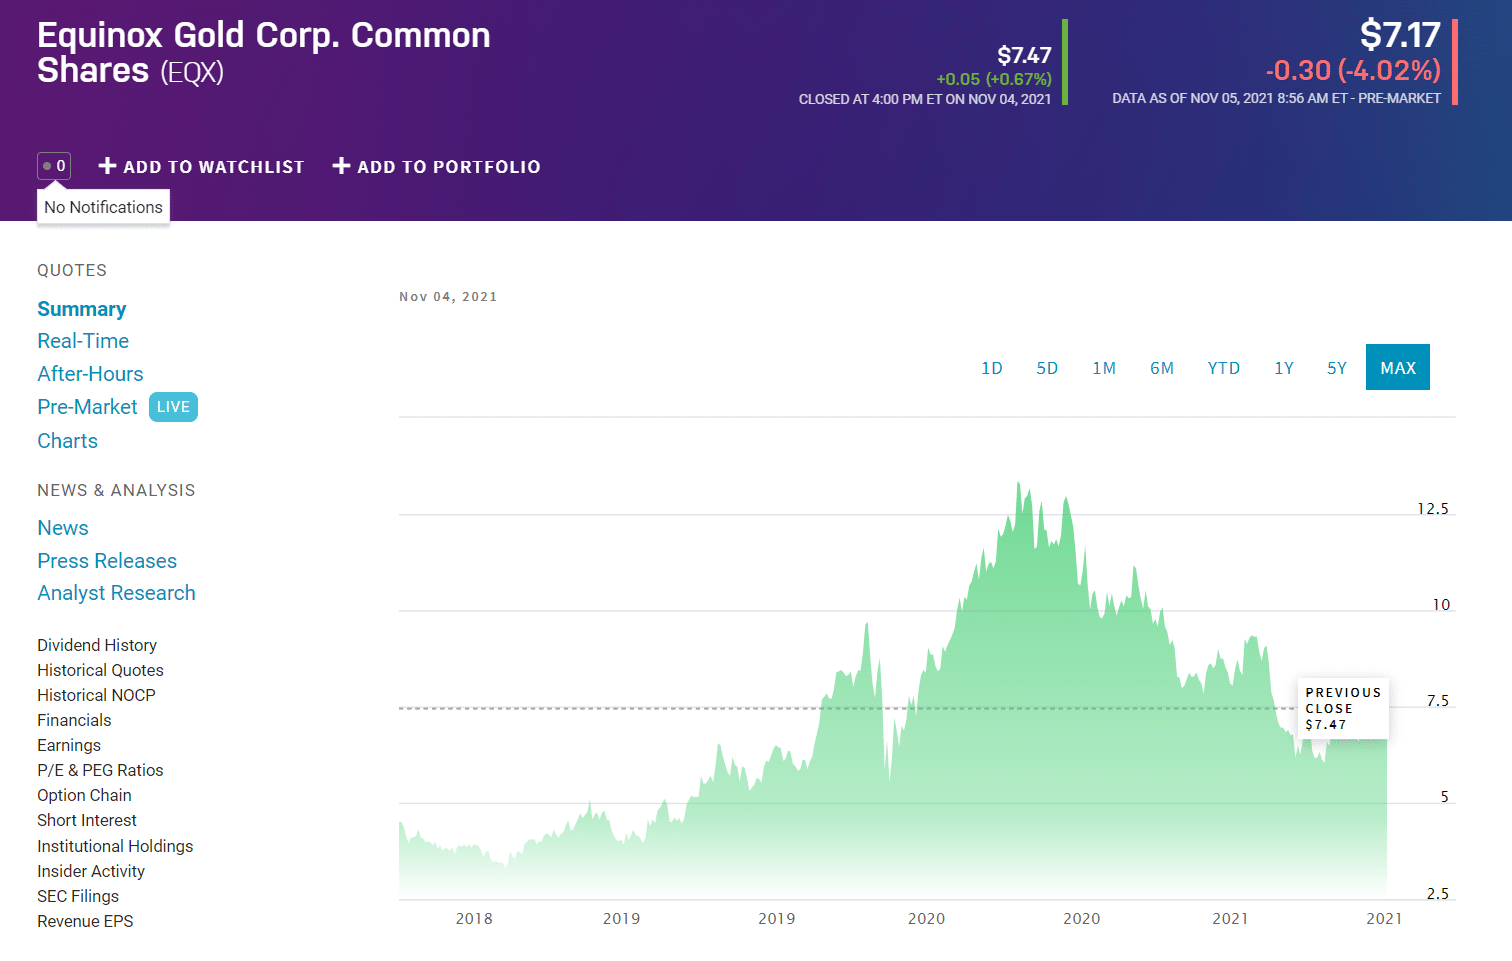This screenshot has height=961, width=1512.
Task: Open the Short Interest link
Action: (87, 820)
